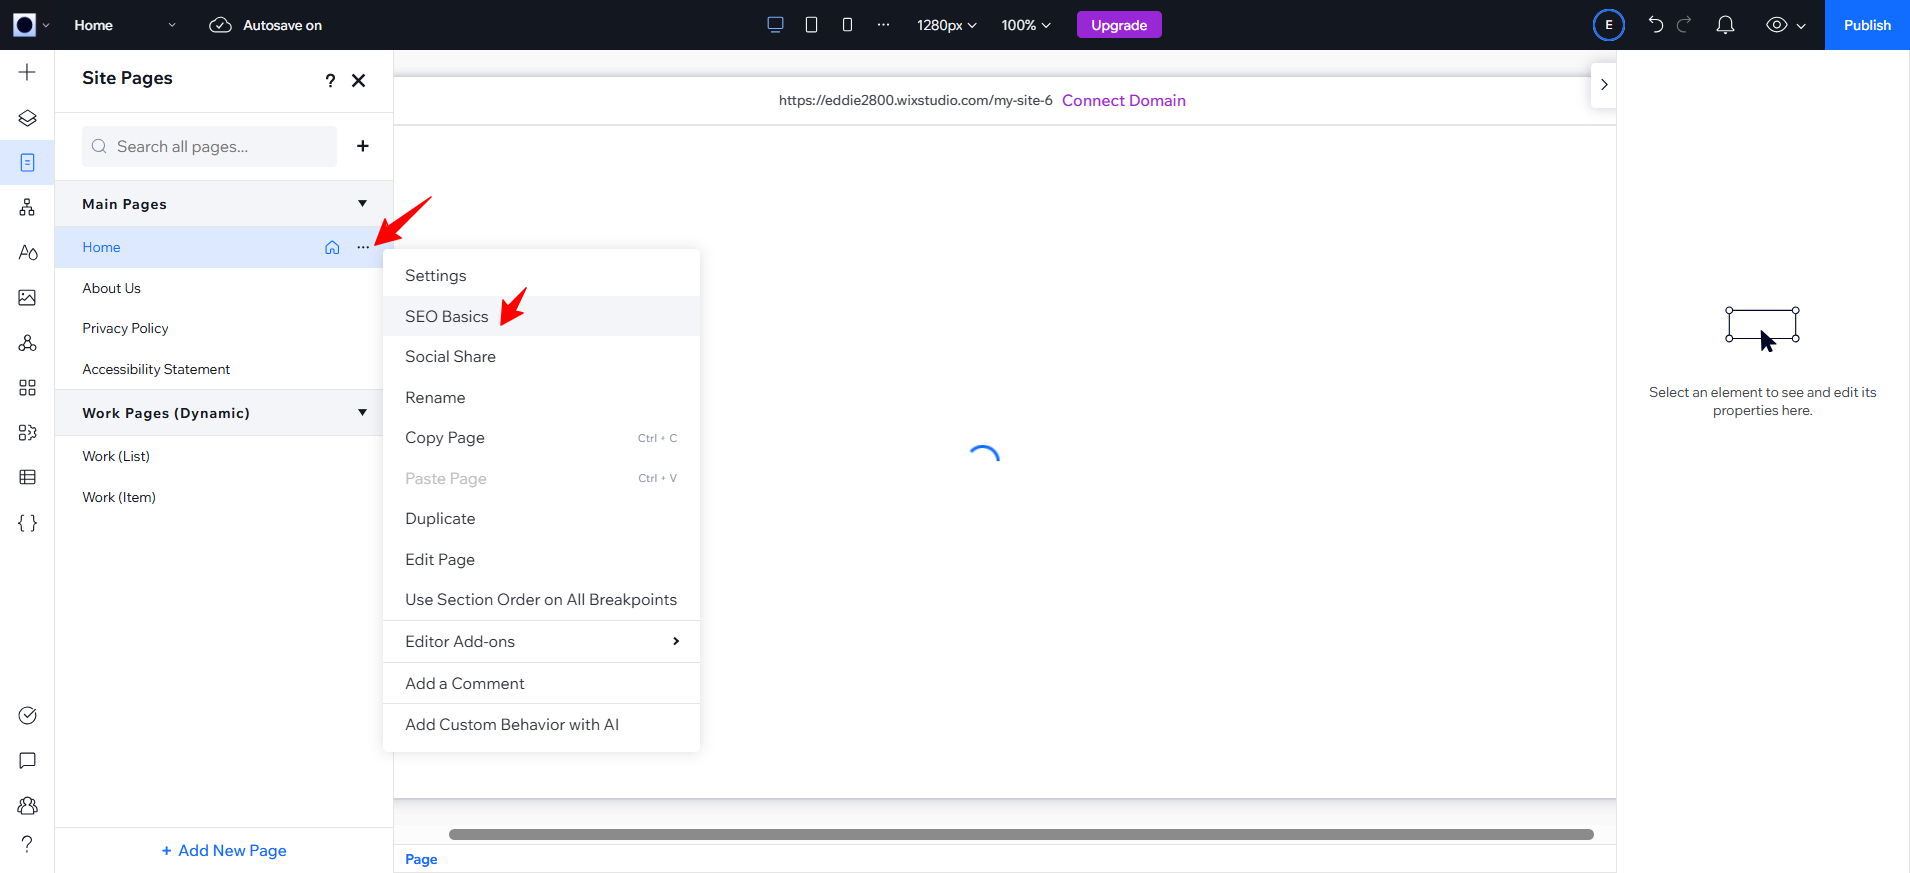Click Add New Page link
This screenshot has width=1910, height=873.
(x=224, y=850)
